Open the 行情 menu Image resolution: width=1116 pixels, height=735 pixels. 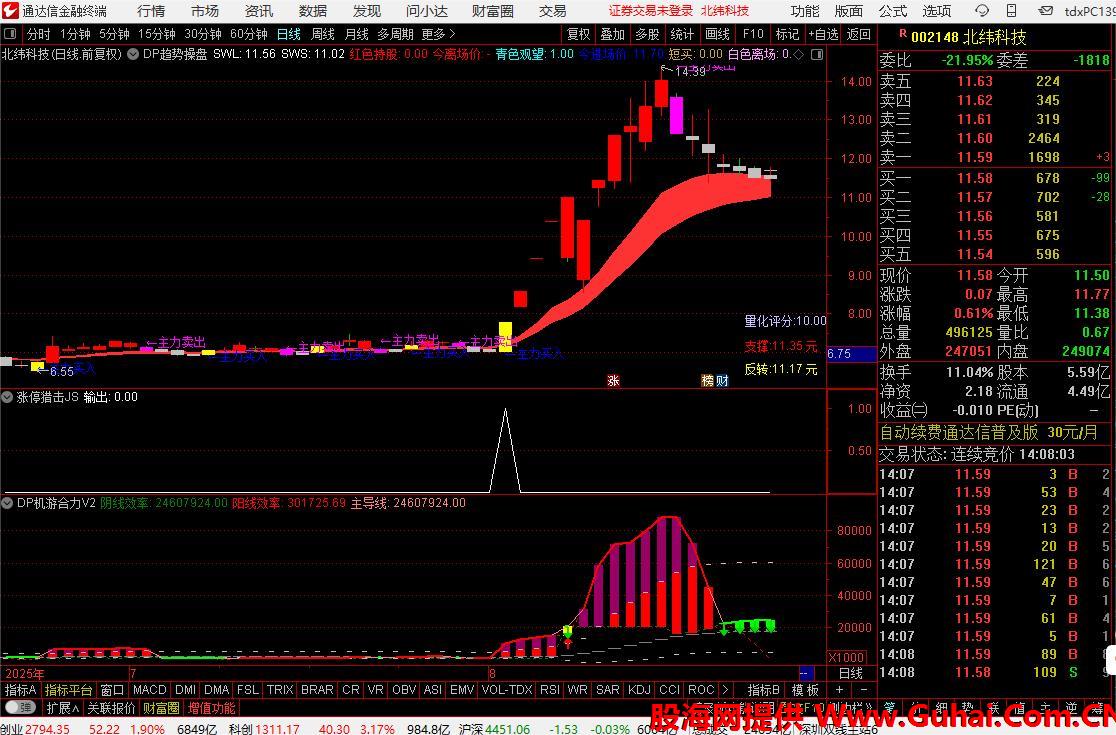150,11
